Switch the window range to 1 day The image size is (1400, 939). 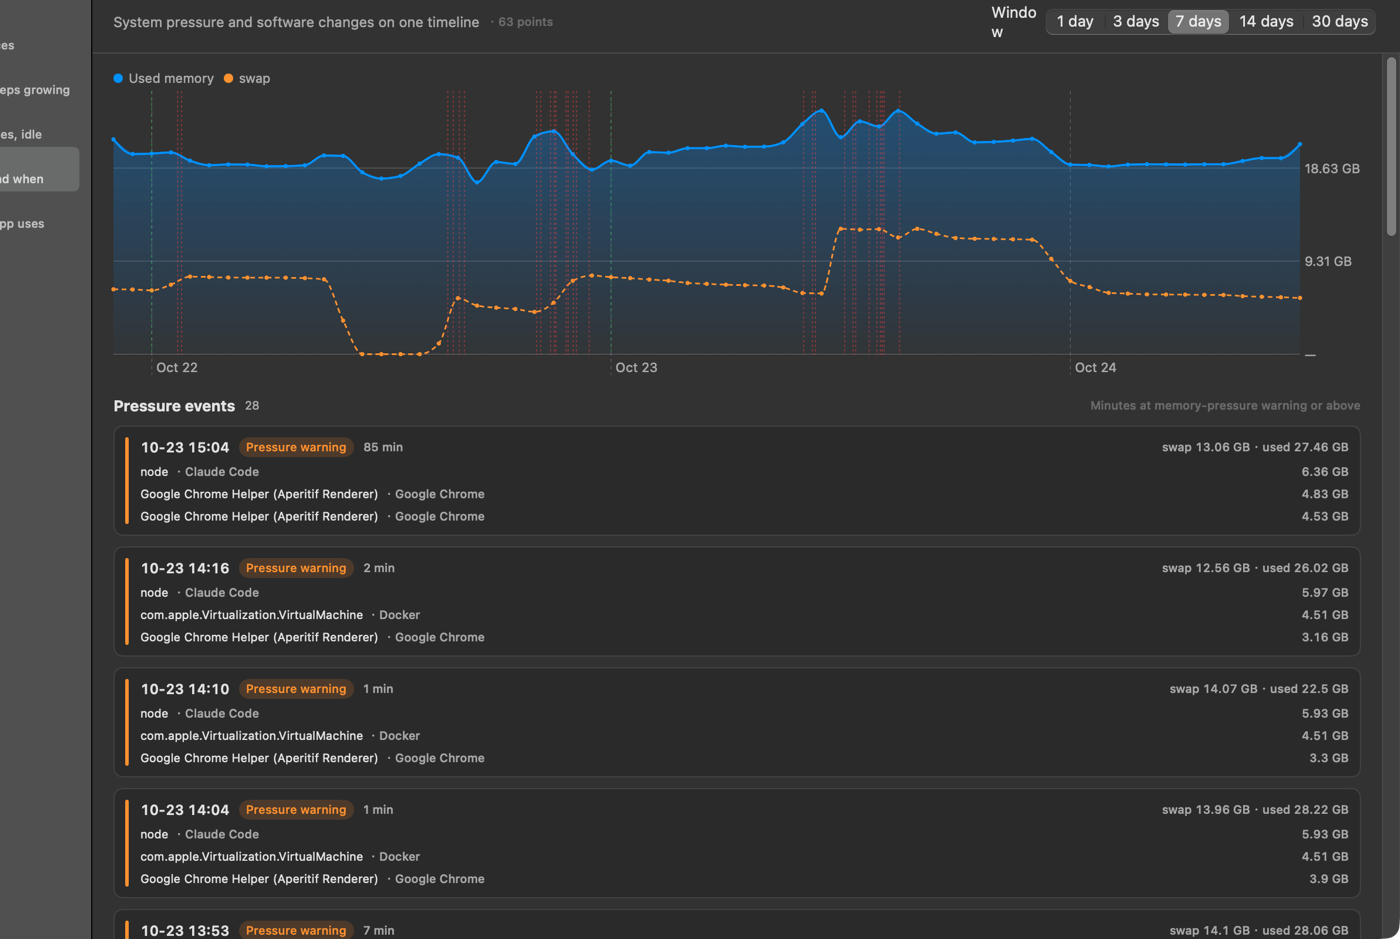pyautogui.click(x=1075, y=21)
